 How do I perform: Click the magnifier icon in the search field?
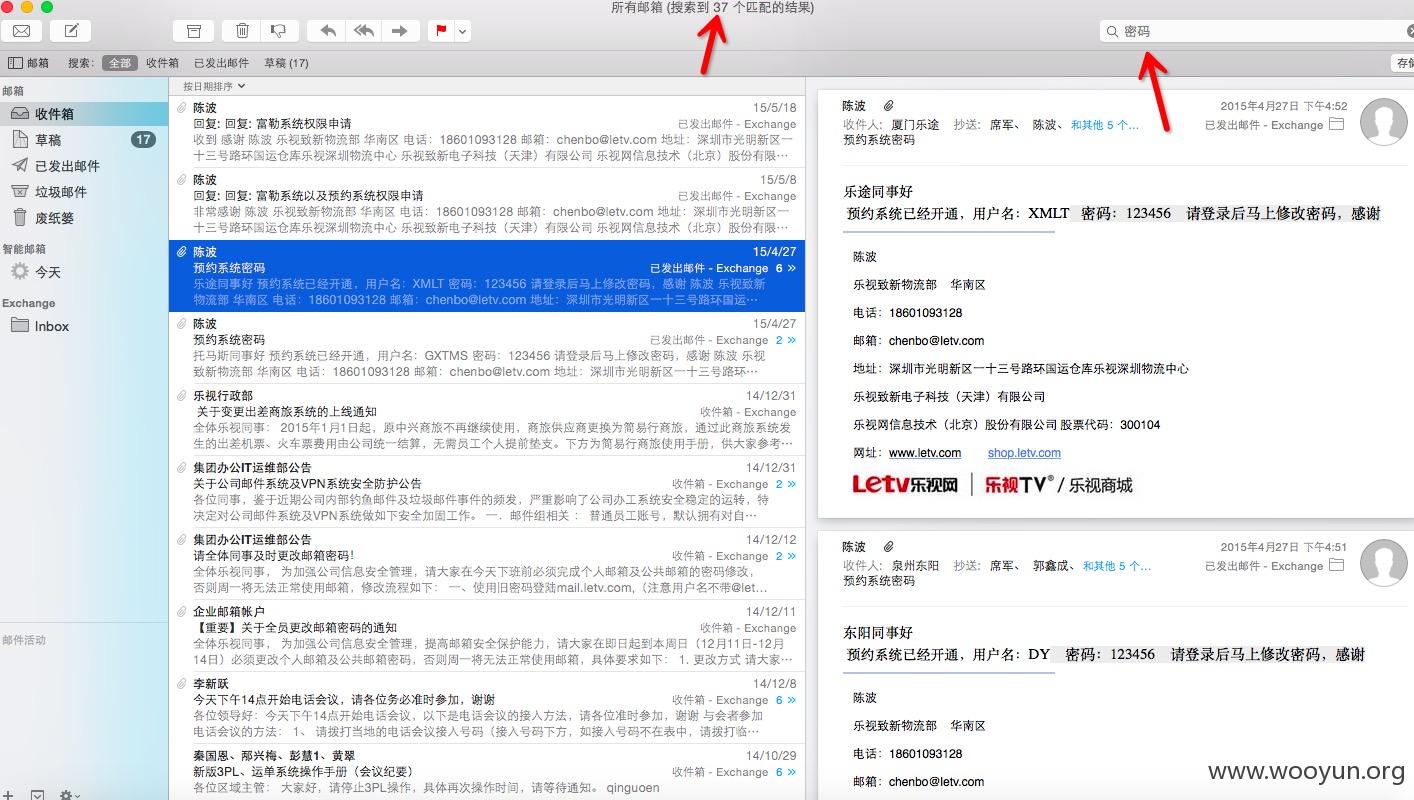click(1111, 32)
